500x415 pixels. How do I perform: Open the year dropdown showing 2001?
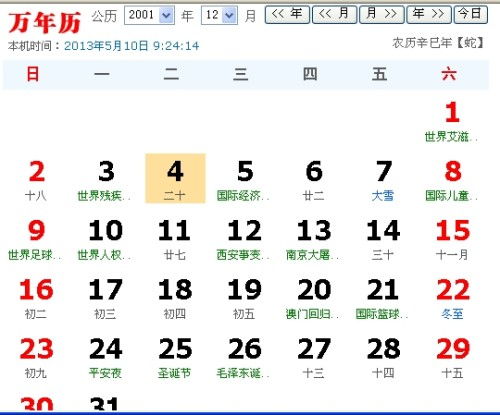click(x=149, y=15)
